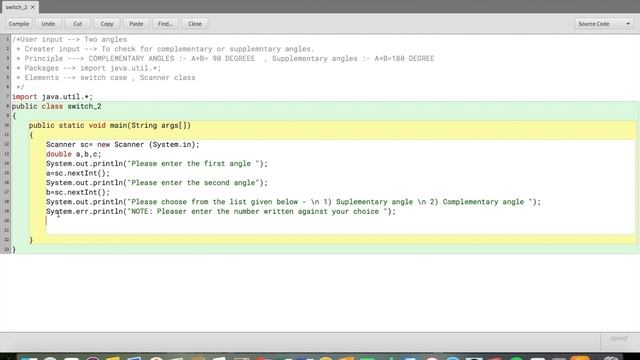The height and width of the screenshot is (360, 640).
Task: Click the comment 'Creater input --> To check for complementary'
Action: tap(165, 49)
